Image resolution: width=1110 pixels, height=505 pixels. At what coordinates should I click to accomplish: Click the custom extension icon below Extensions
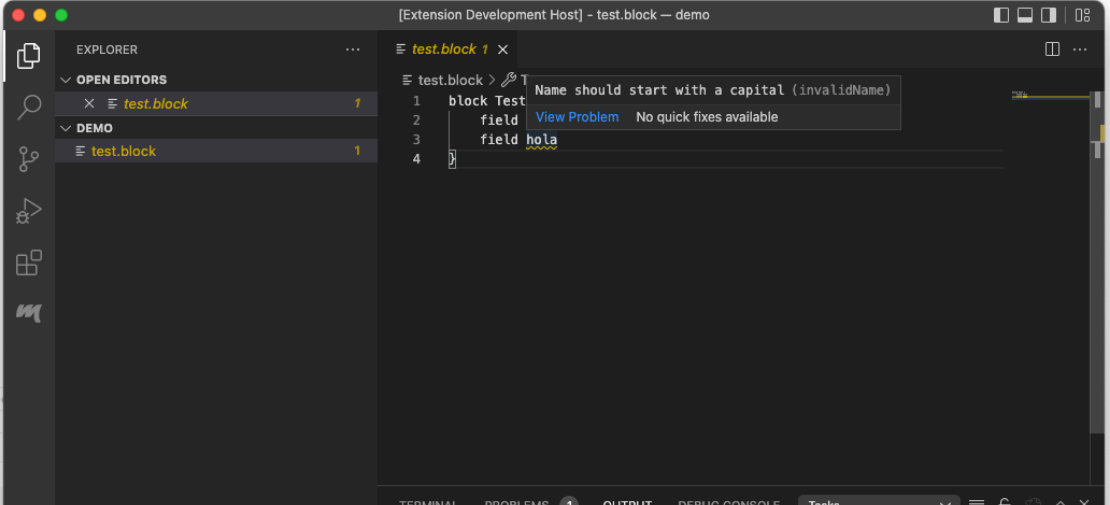(x=28, y=313)
